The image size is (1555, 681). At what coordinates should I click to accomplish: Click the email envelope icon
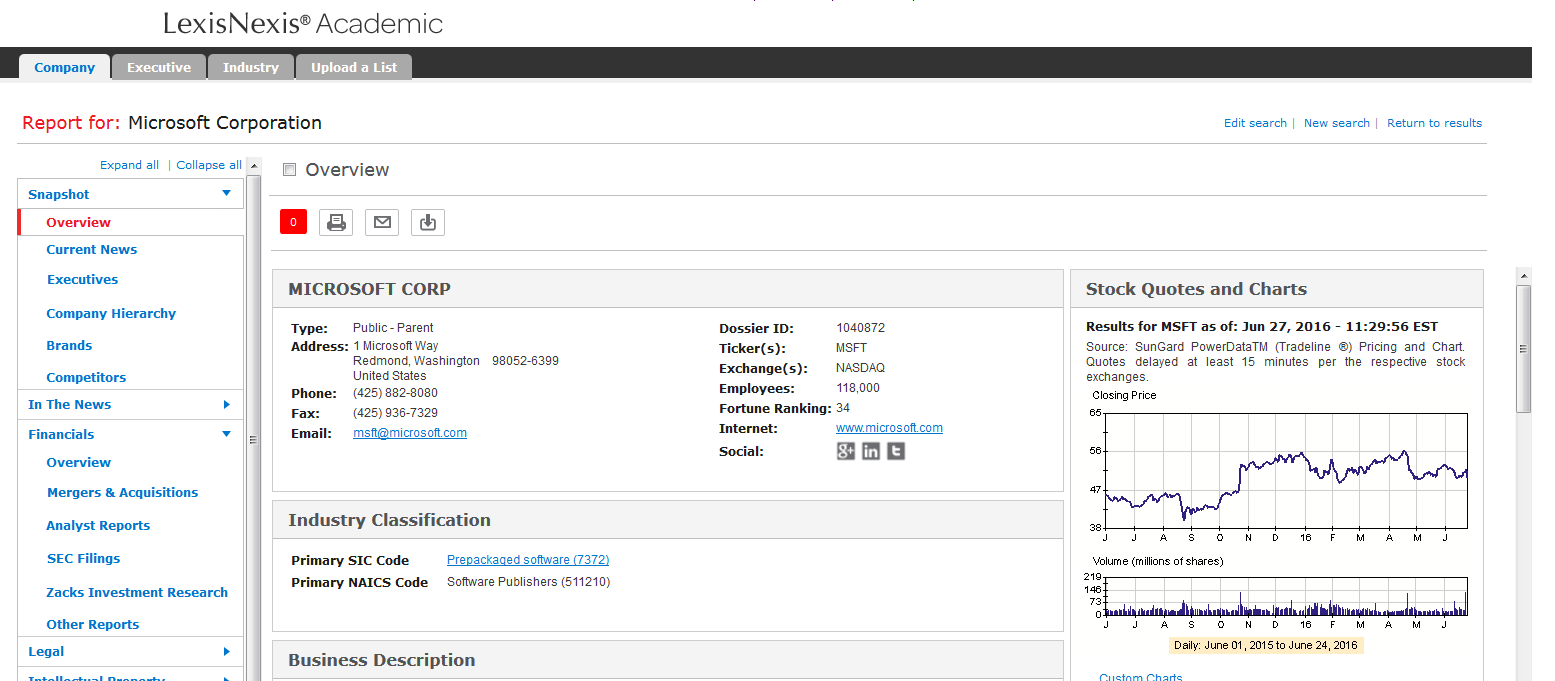coord(382,222)
